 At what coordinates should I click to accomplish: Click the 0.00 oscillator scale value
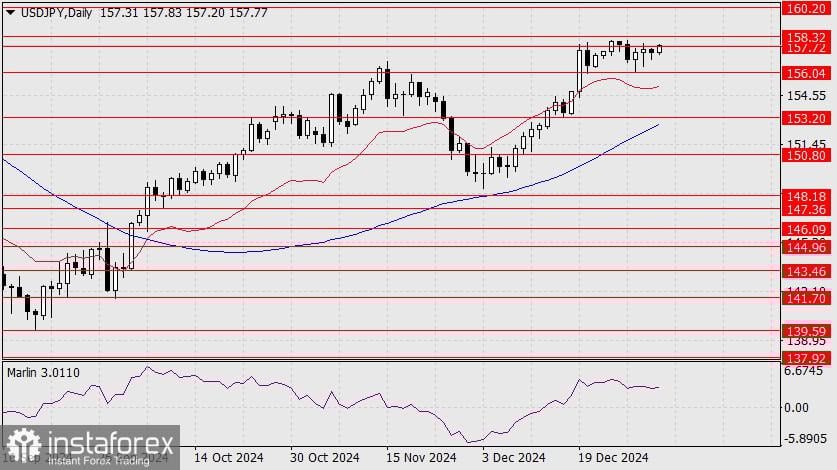[x=796, y=408]
